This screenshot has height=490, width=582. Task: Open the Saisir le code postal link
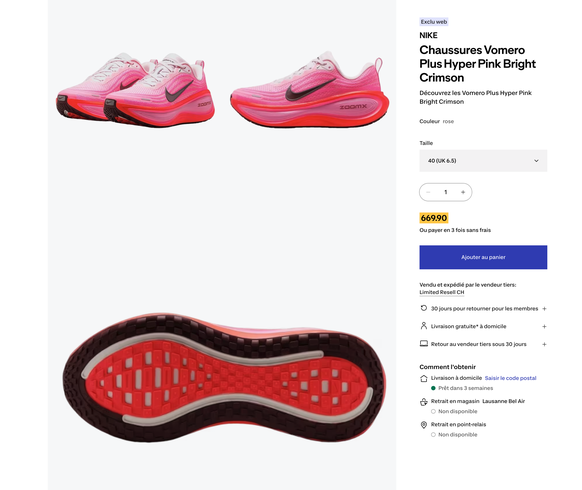[510, 378]
